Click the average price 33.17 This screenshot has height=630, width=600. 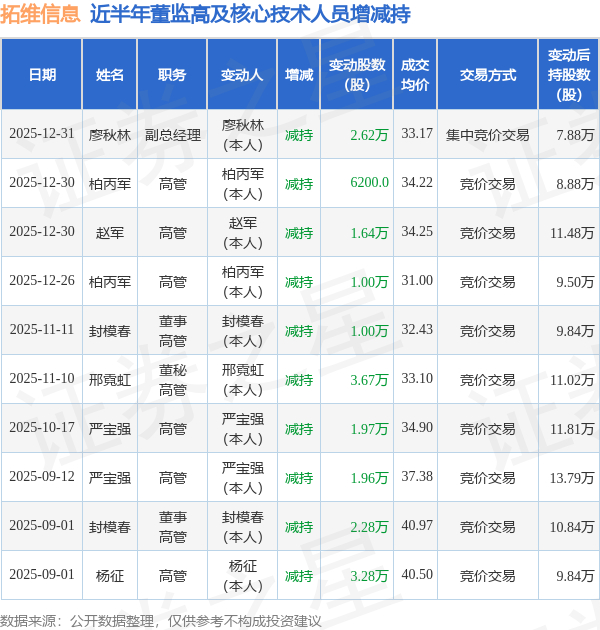pyautogui.click(x=417, y=133)
